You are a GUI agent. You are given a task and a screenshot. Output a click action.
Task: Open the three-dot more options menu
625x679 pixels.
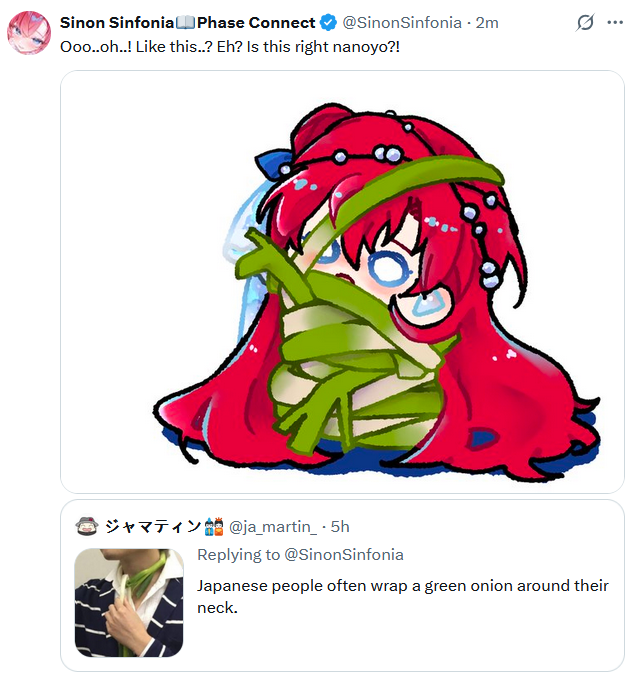(615, 23)
